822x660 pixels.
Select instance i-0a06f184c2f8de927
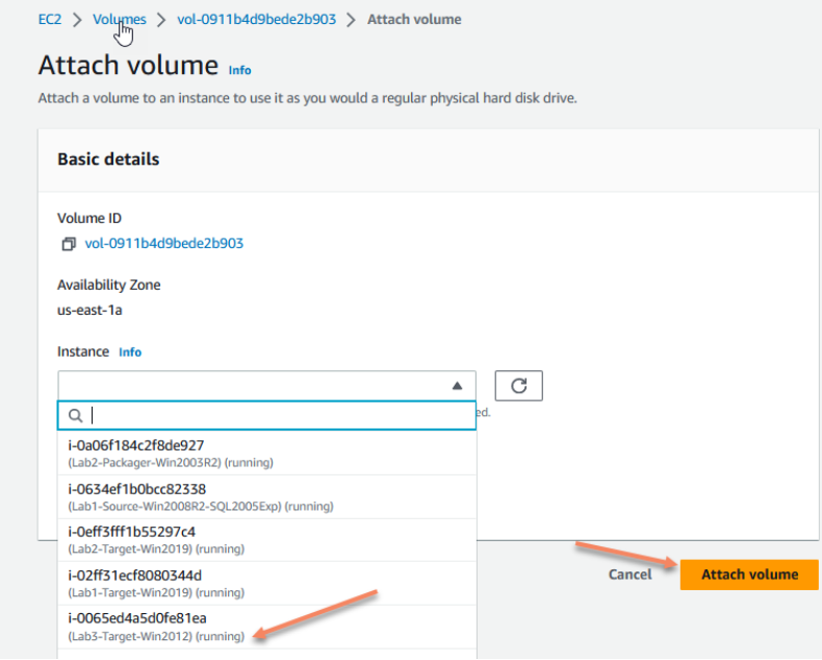coord(140,448)
